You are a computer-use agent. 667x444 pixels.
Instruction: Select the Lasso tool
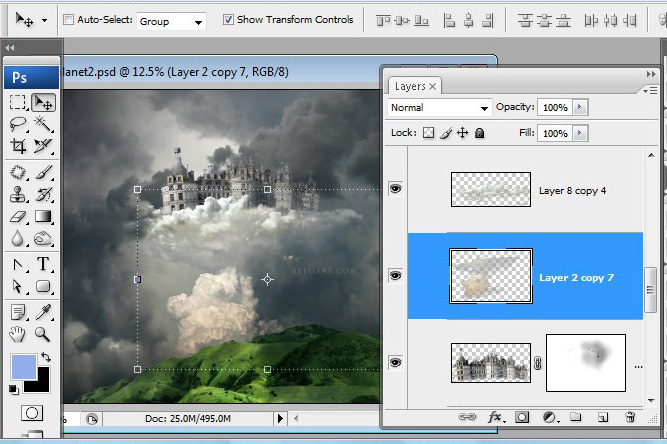click(x=17, y=124)
